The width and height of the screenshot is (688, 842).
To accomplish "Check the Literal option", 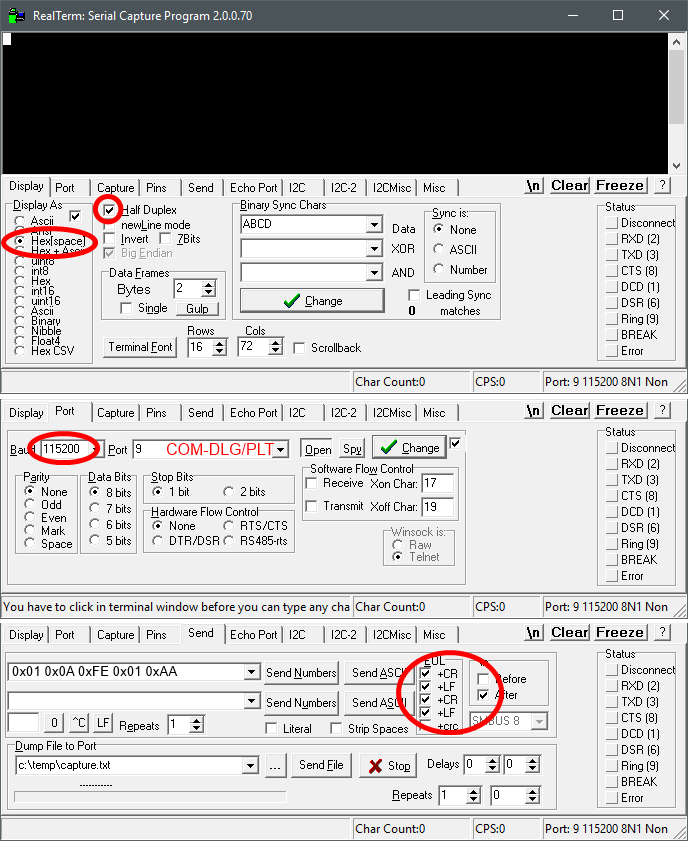I will 272,729.
